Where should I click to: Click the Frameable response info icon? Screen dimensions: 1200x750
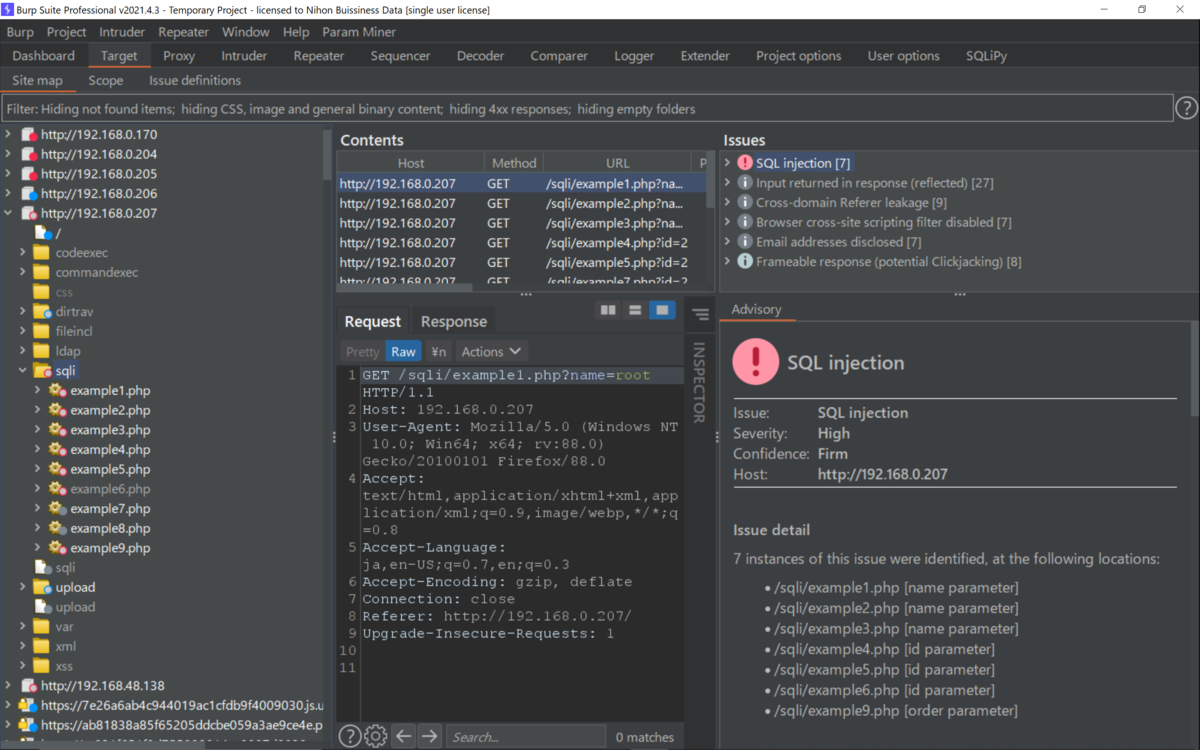tap(745, 261)
